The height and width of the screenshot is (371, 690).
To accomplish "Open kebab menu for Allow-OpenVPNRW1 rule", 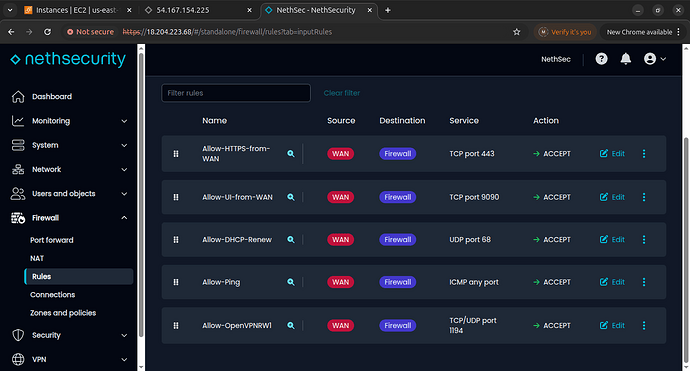I will click(644, 325).
